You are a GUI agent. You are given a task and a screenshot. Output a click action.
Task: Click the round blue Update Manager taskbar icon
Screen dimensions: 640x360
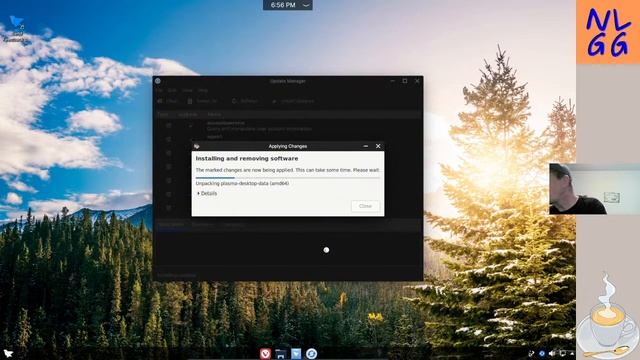[311, 353]
